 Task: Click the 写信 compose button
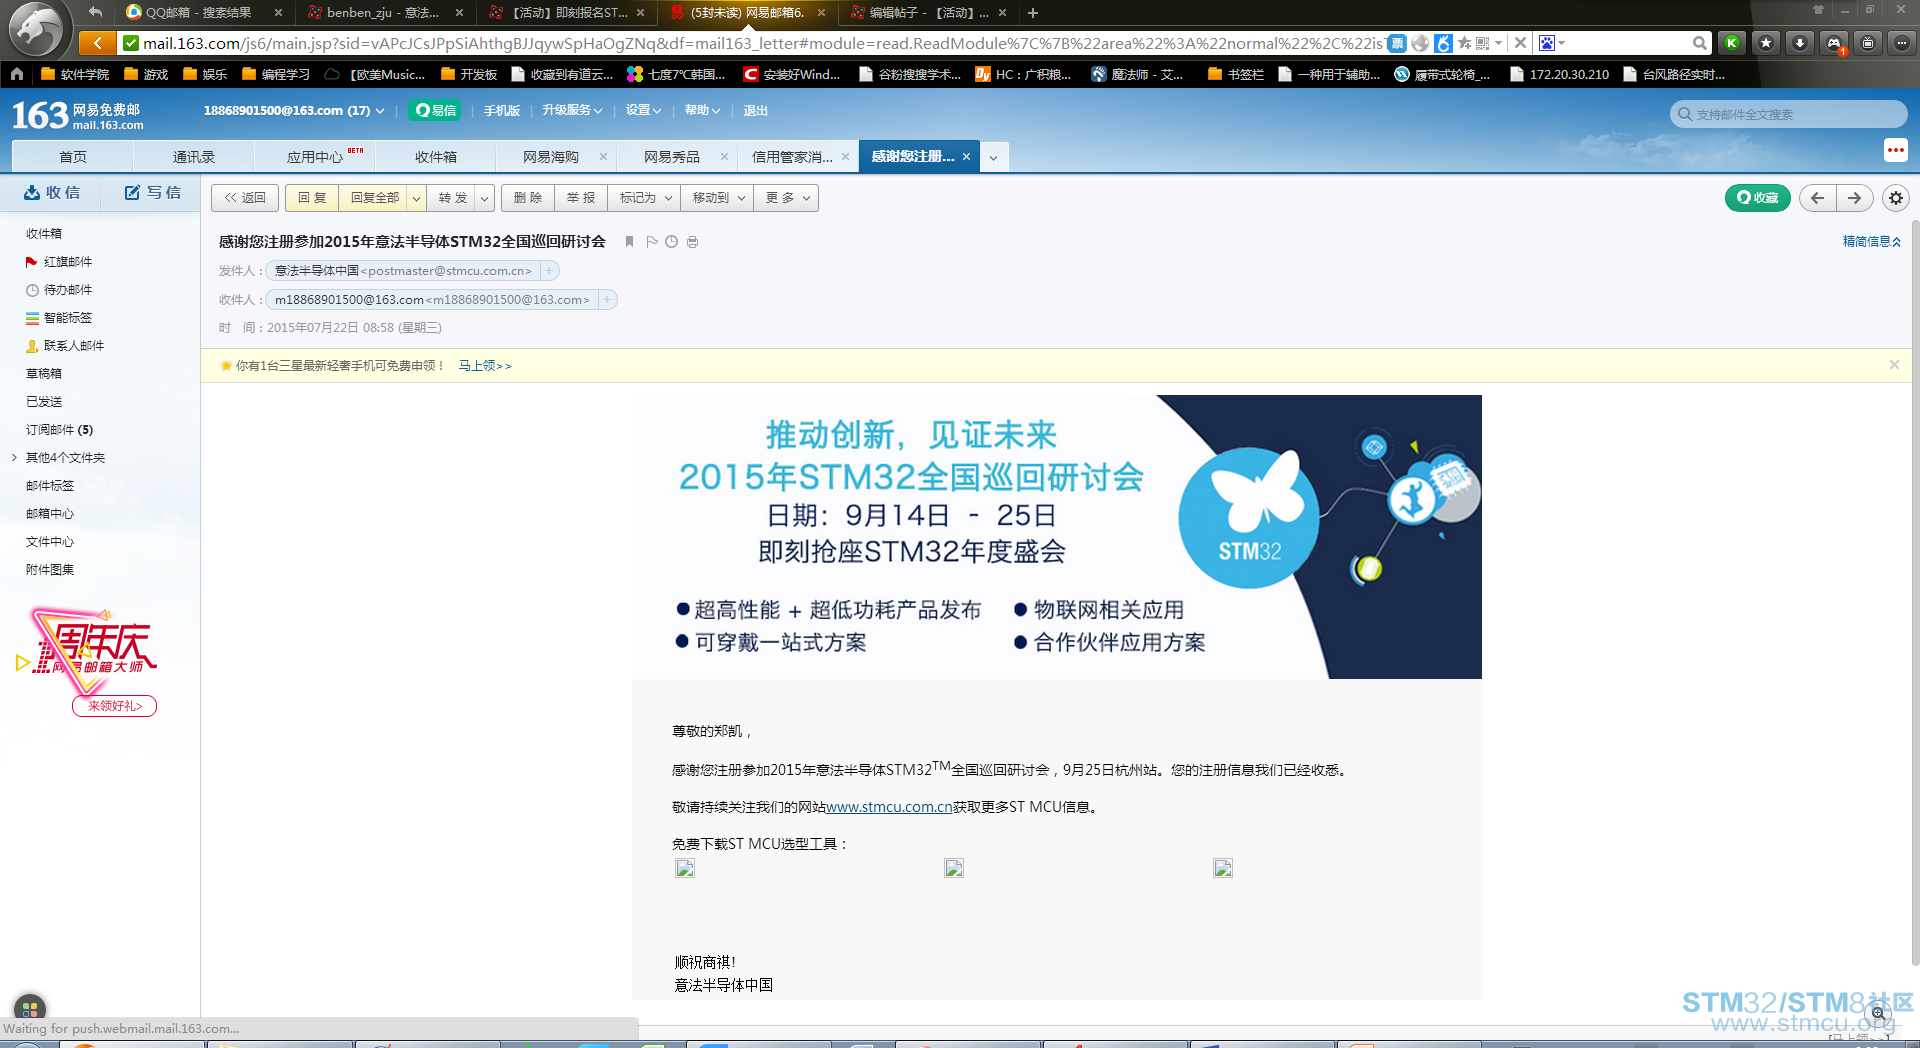click(153, 193)
